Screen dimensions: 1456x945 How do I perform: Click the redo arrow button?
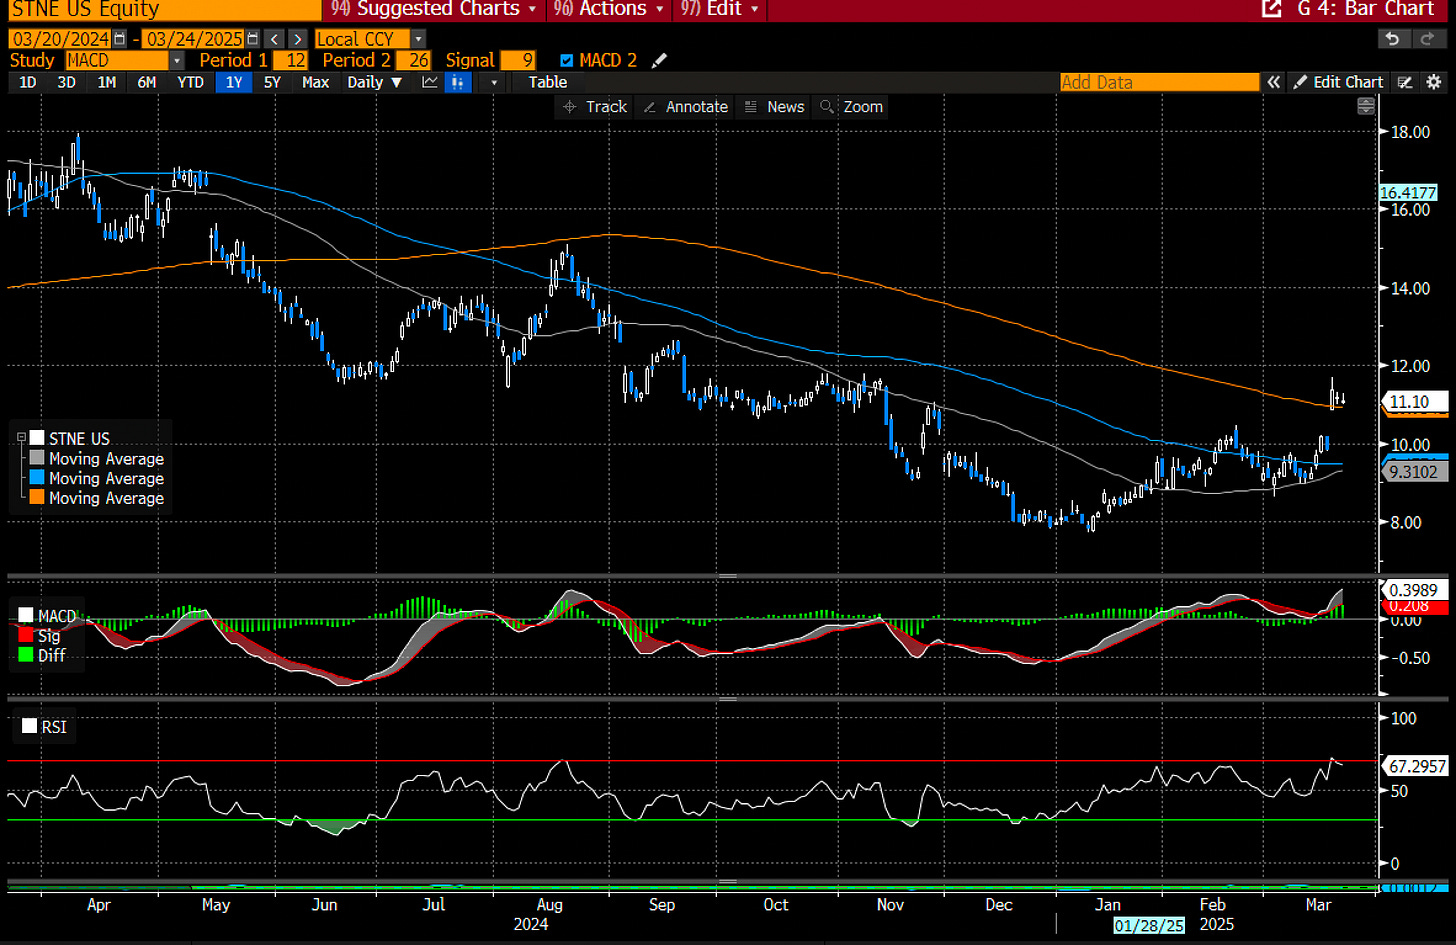pos(1427,39)
